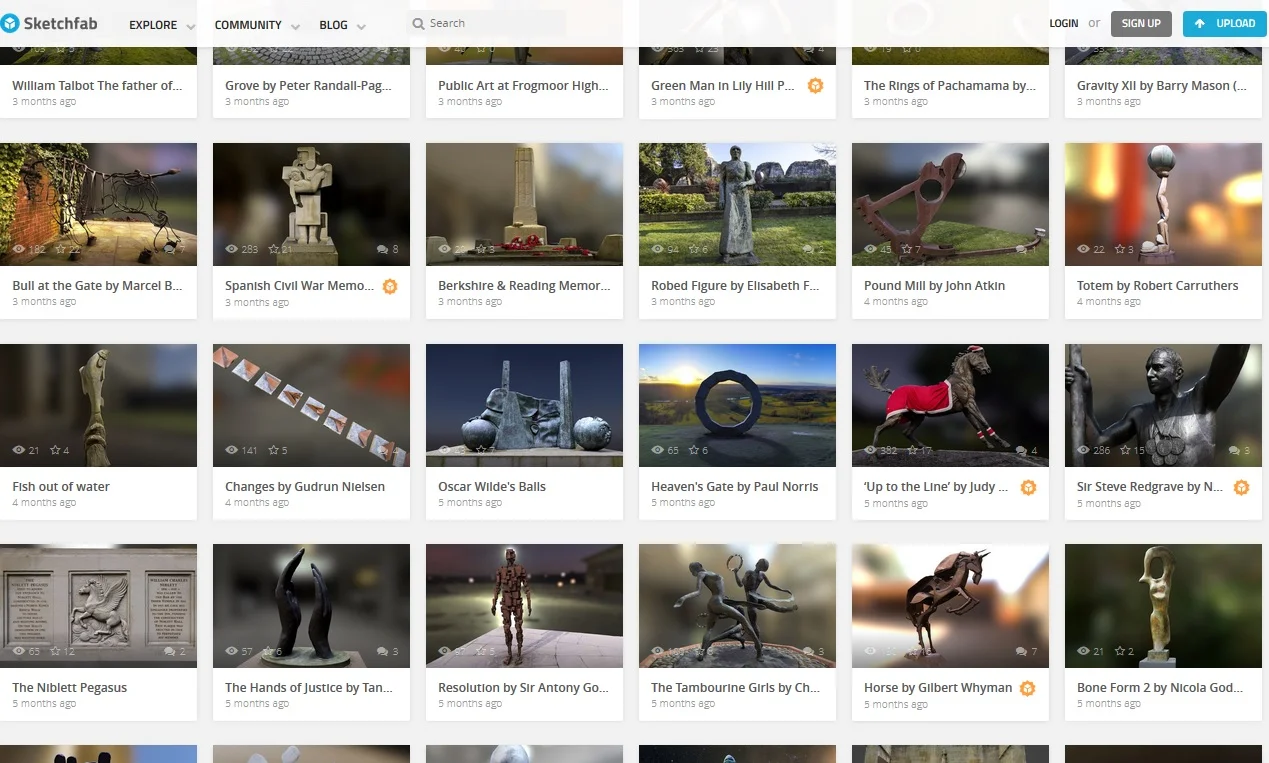Click views eye icon on Fish out of water
1269x763 pixels.
click(x=18, y=450)
